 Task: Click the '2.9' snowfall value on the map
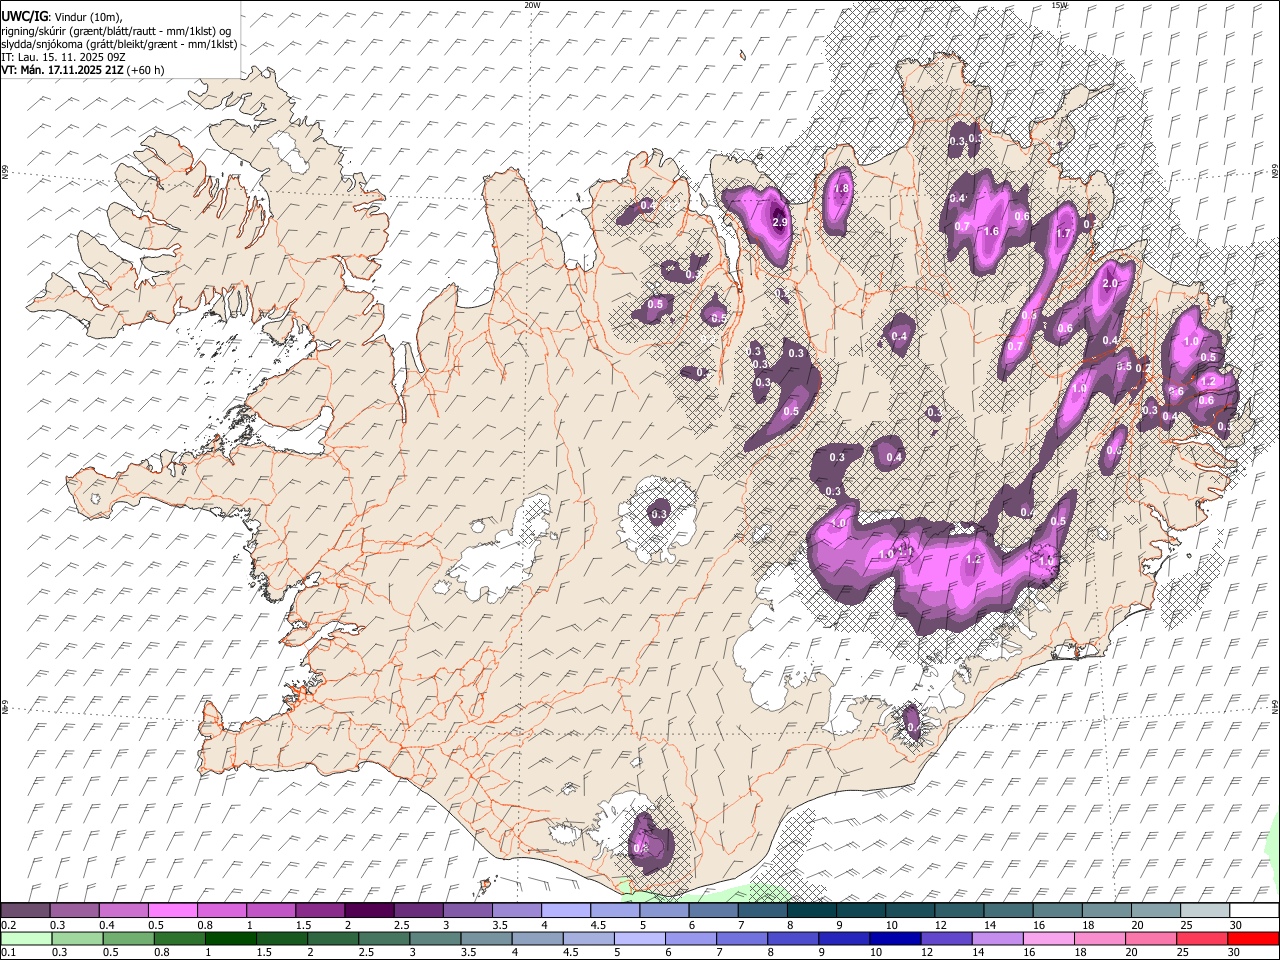coord(781,222)
